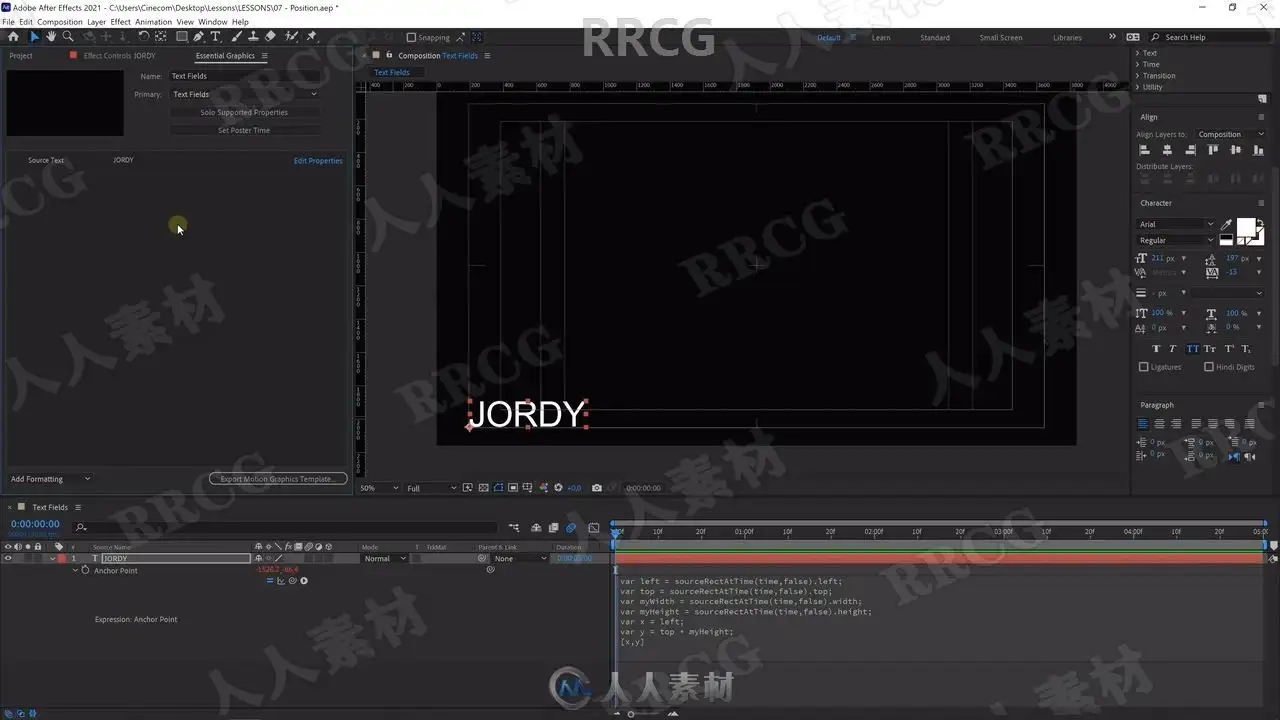Apply Faux Italic text style
1280x720 pixels.
[x=1175, y=349]
